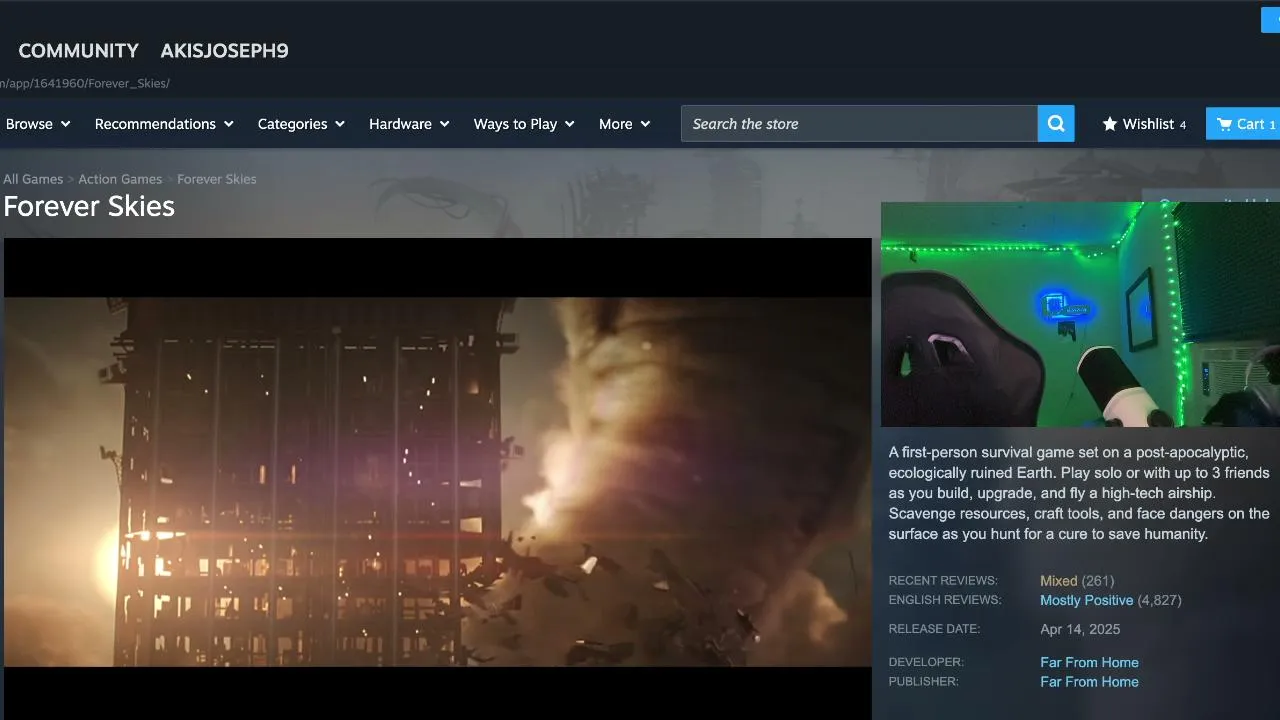Follow the Action Games breadcrumb link
Viewport: 1280px width, 720px height.
point(120,179)
